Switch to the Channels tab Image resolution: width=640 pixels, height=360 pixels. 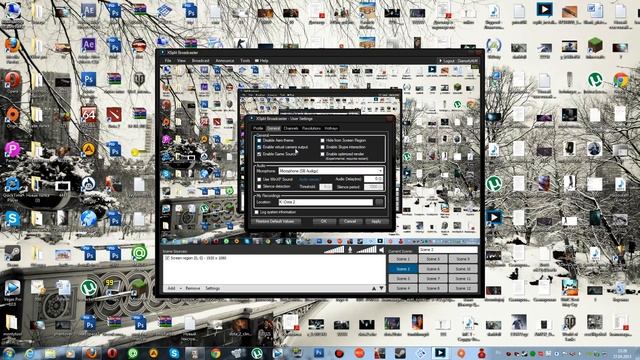pyautogui.click(x=291, y=128)
